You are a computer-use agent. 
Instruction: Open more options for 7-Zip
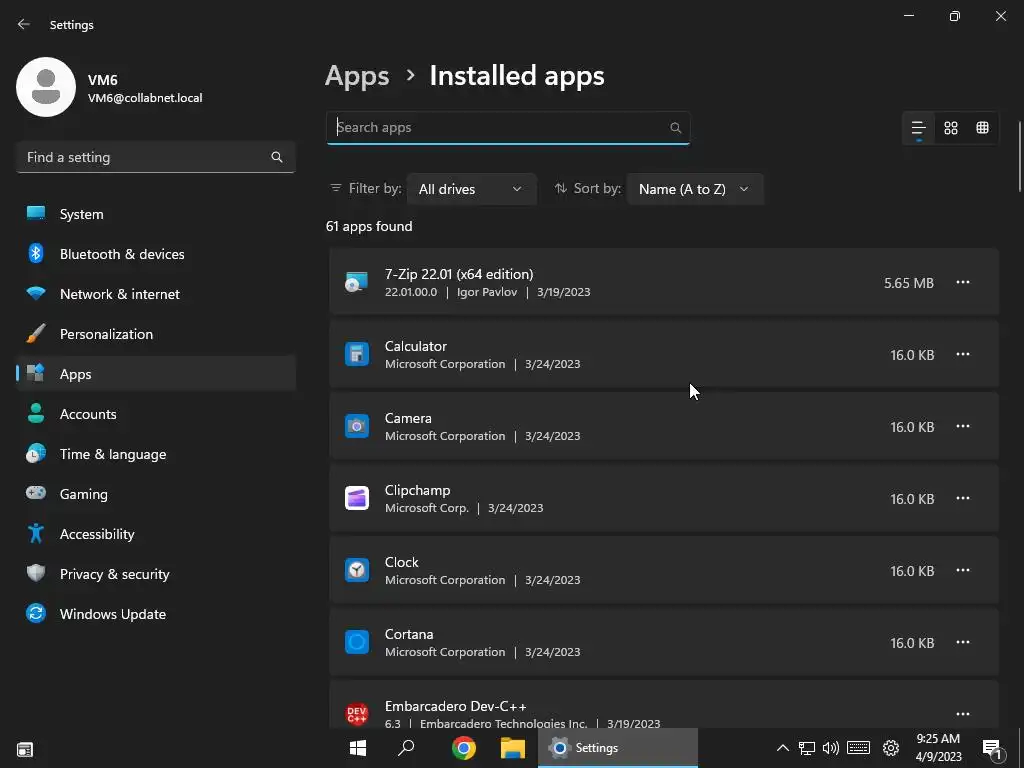[962, 283]
